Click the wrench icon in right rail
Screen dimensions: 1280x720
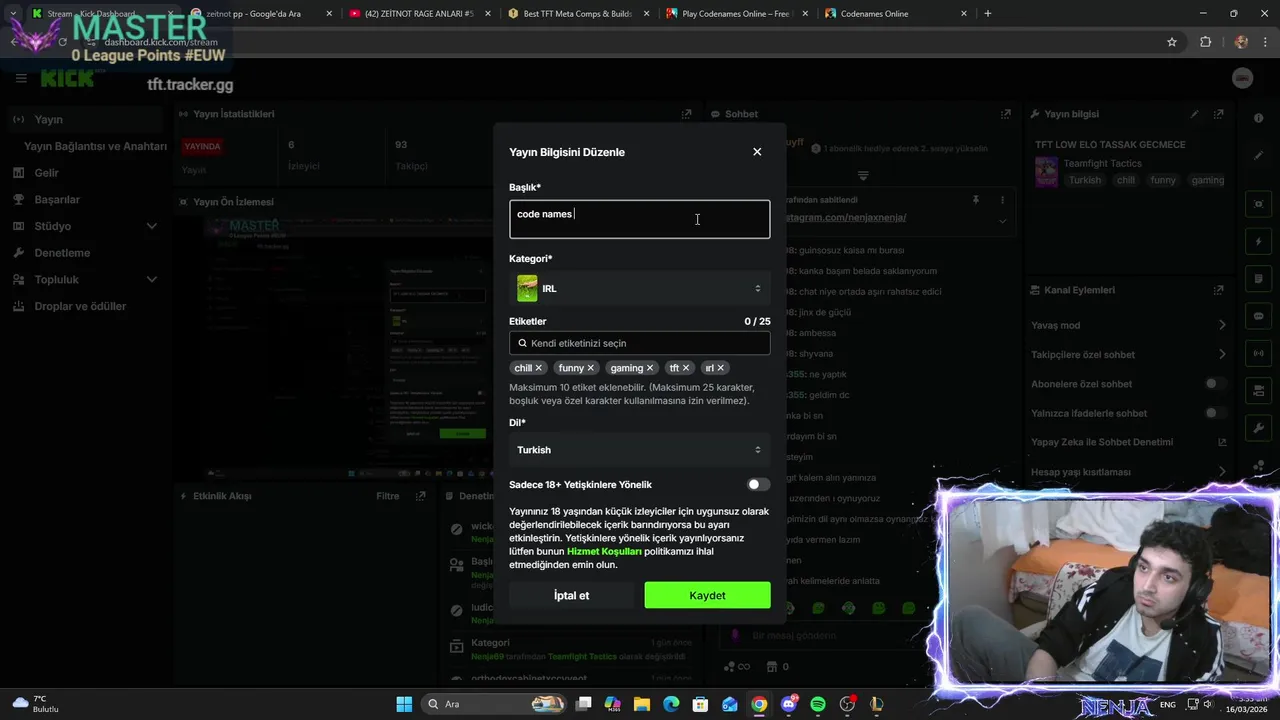pyautogui.click(x=1258, y=428)
